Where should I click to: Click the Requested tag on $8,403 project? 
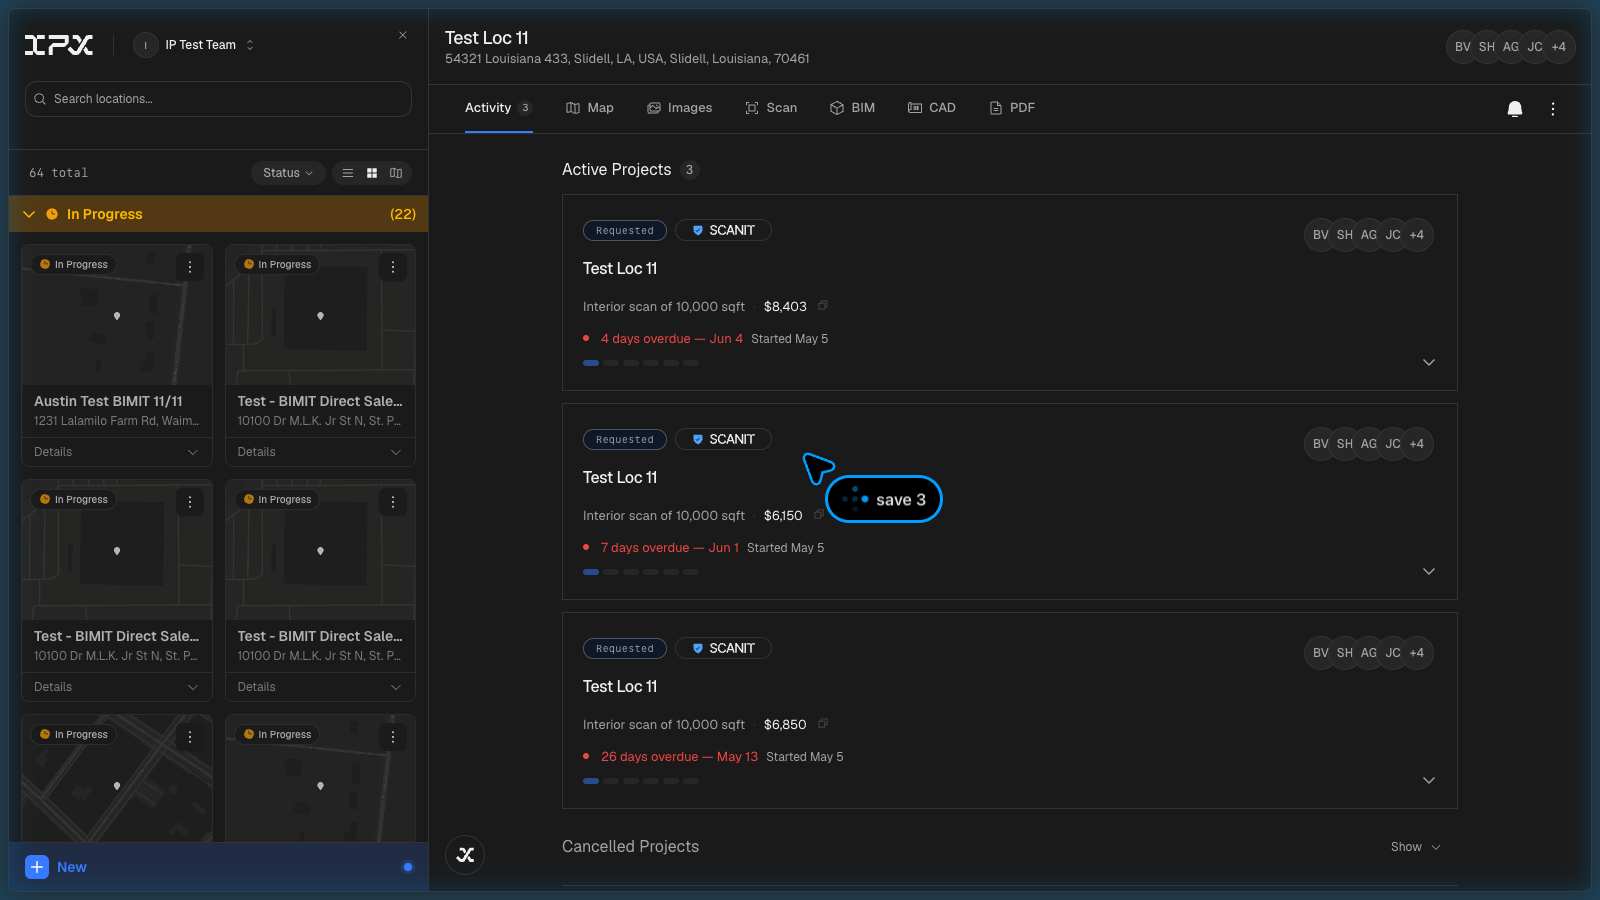pos(625,230)
